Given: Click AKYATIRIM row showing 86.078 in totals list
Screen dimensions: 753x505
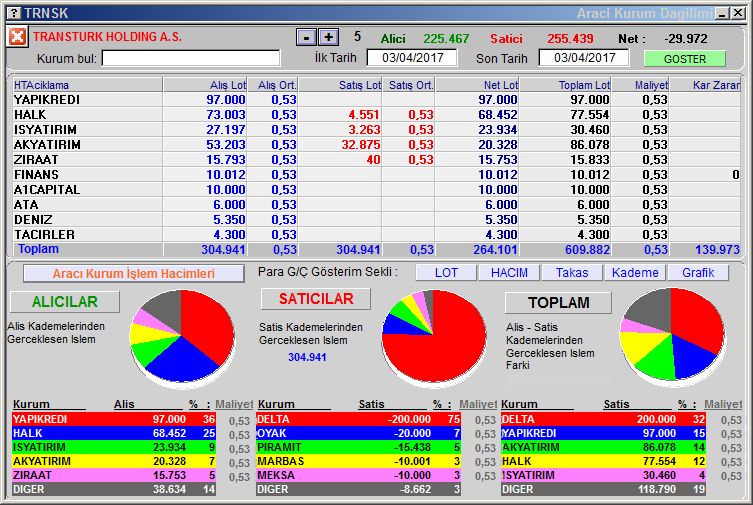Looking at the screenshot, I should click(x=603, y=447).
